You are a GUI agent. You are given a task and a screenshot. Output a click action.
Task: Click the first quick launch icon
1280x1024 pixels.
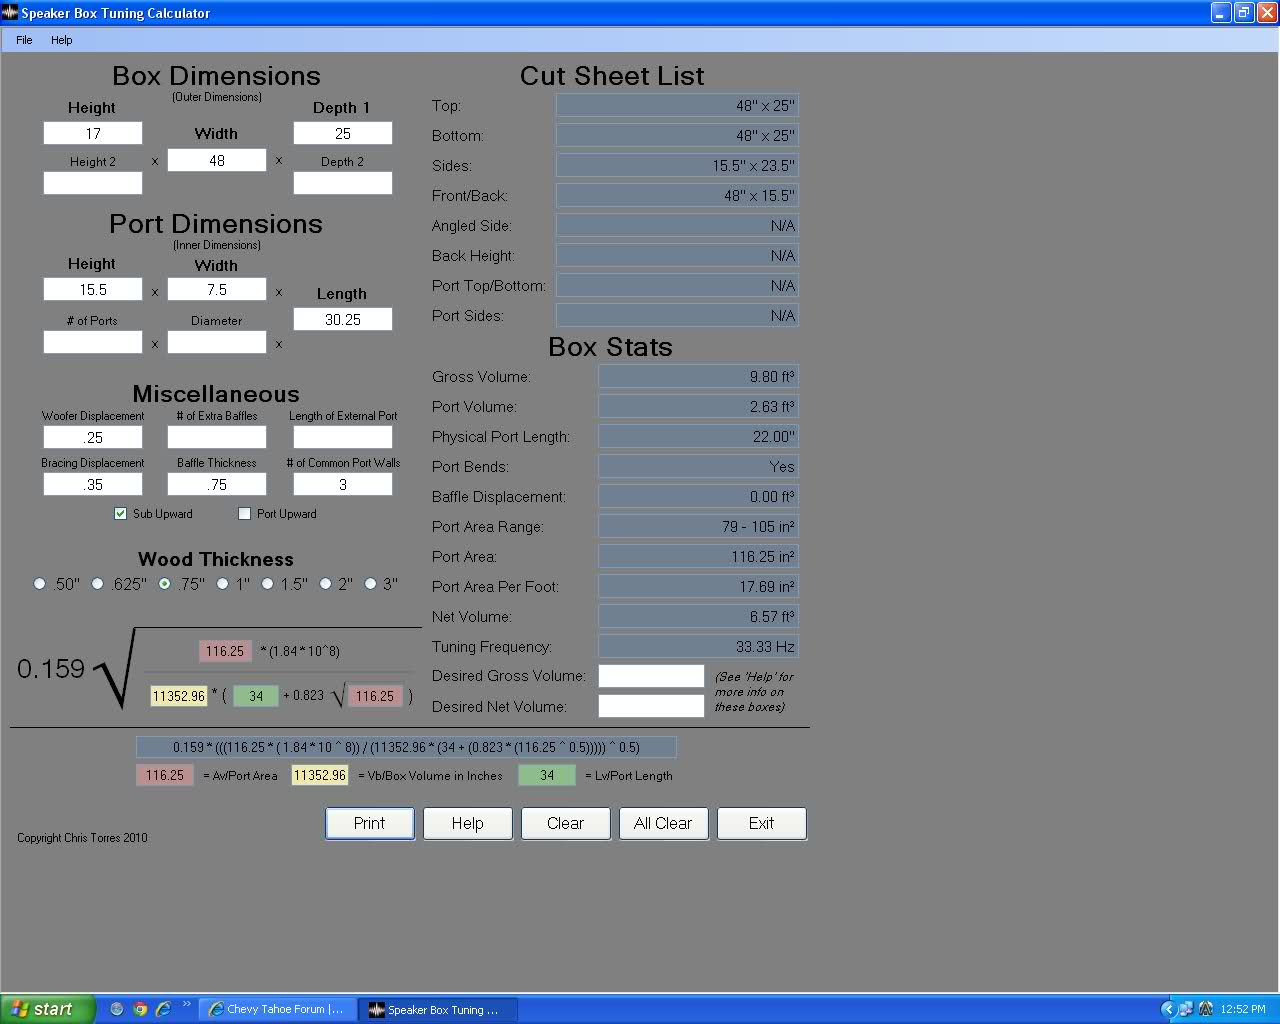pyautogui.click(x=117, y=1009)
